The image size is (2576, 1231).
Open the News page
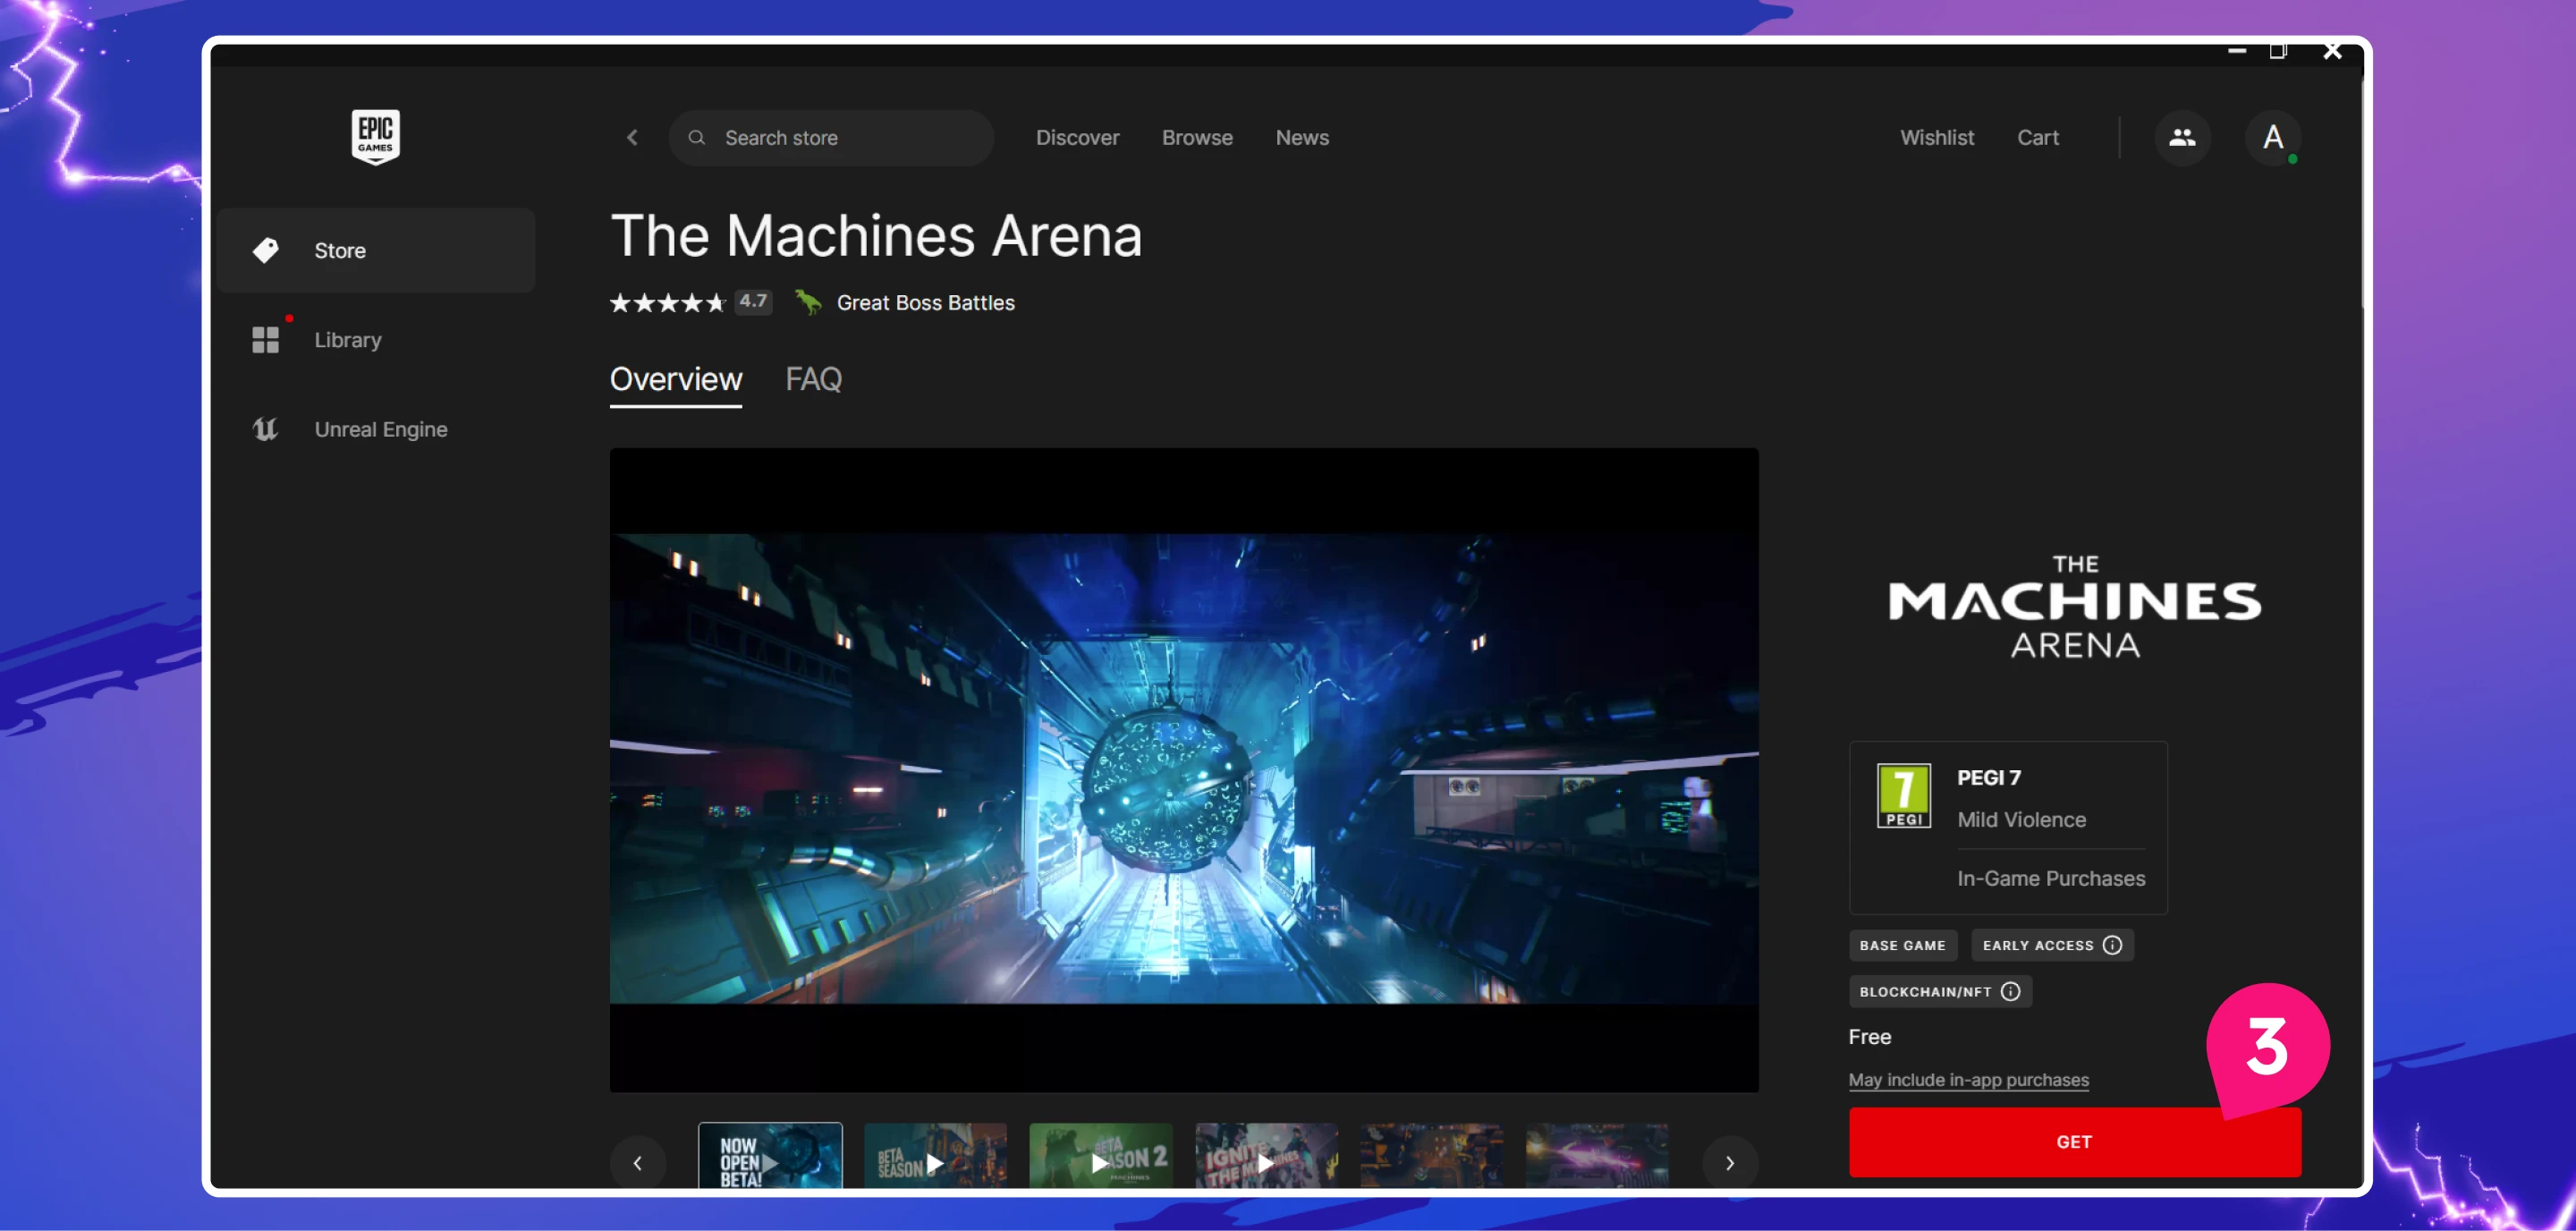(x=1302, y=137)
